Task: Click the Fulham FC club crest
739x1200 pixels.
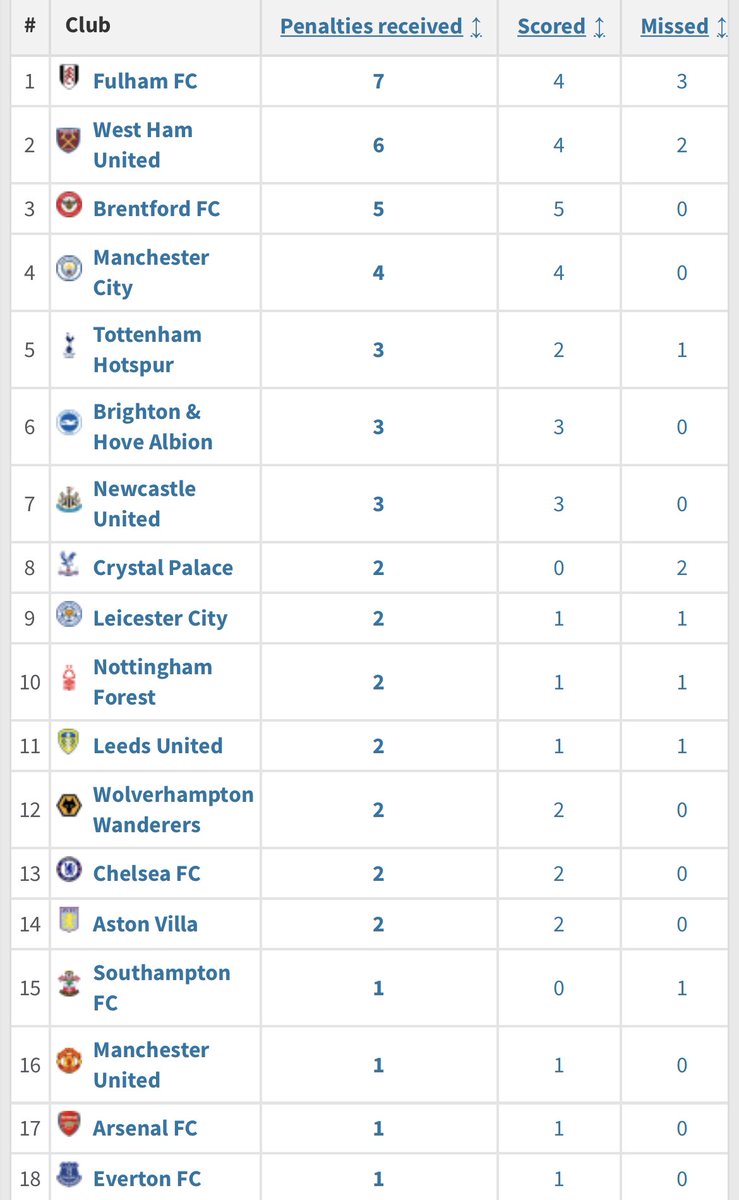Action: pyautogui.click(x=69, y=79)
